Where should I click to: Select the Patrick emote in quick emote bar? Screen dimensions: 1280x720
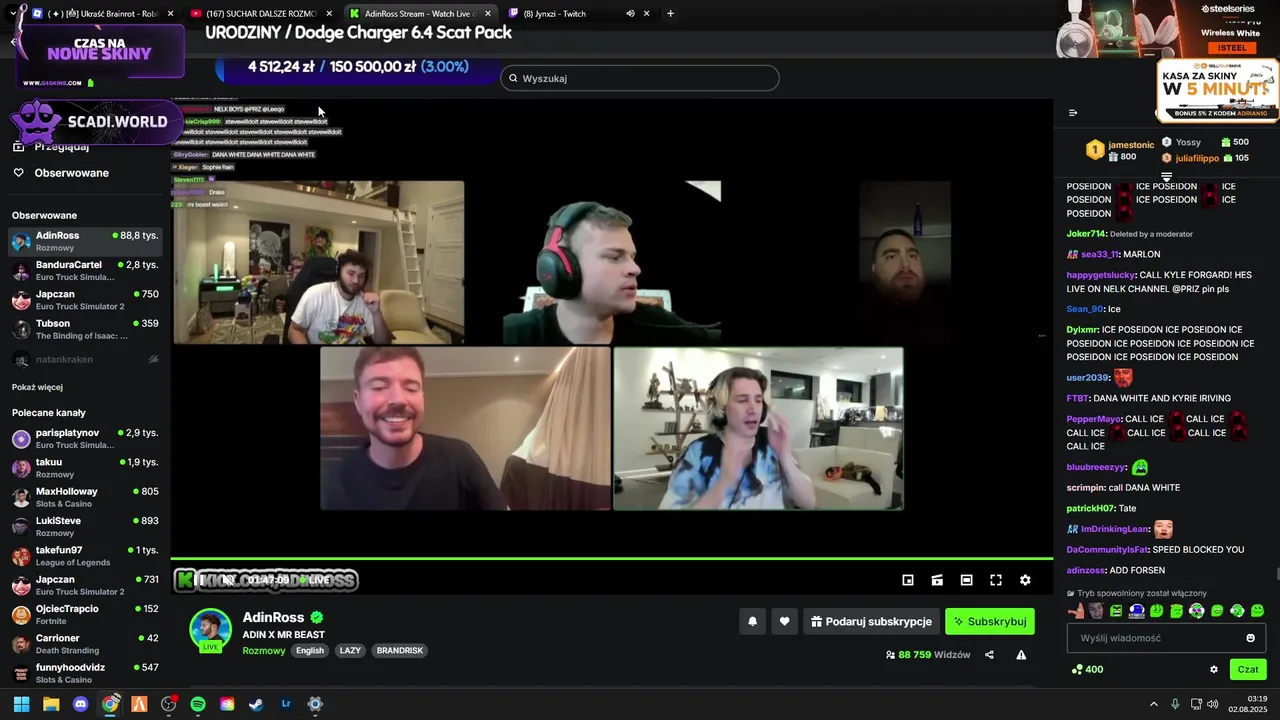(1077, 610)
